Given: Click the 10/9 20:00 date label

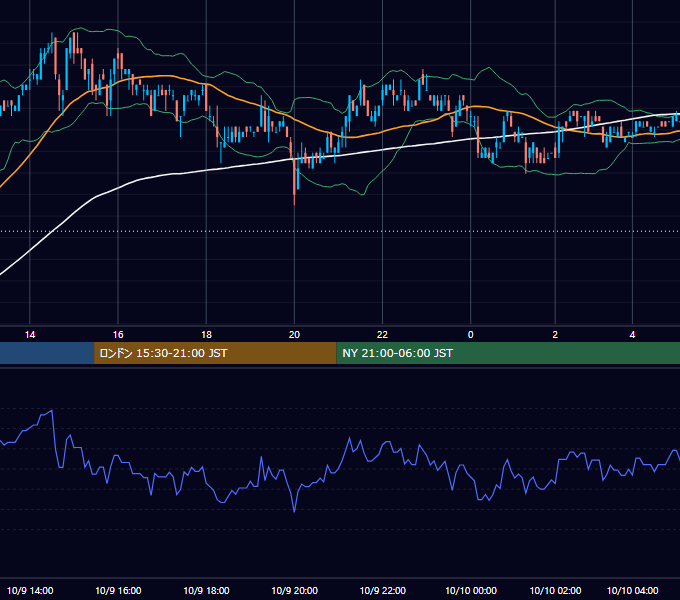Looking at the screenshot, I should [294, 590].
